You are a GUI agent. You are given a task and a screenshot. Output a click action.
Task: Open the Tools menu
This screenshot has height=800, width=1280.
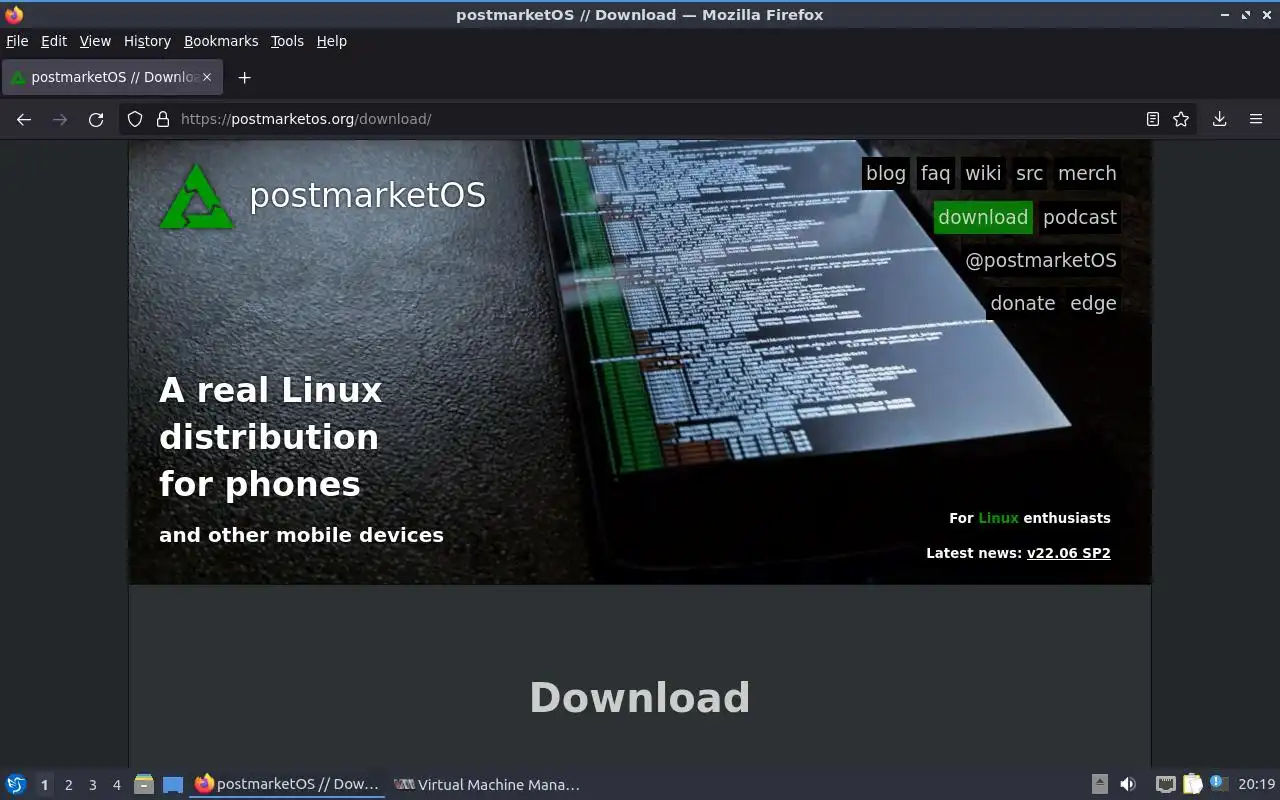click(287, 41)
